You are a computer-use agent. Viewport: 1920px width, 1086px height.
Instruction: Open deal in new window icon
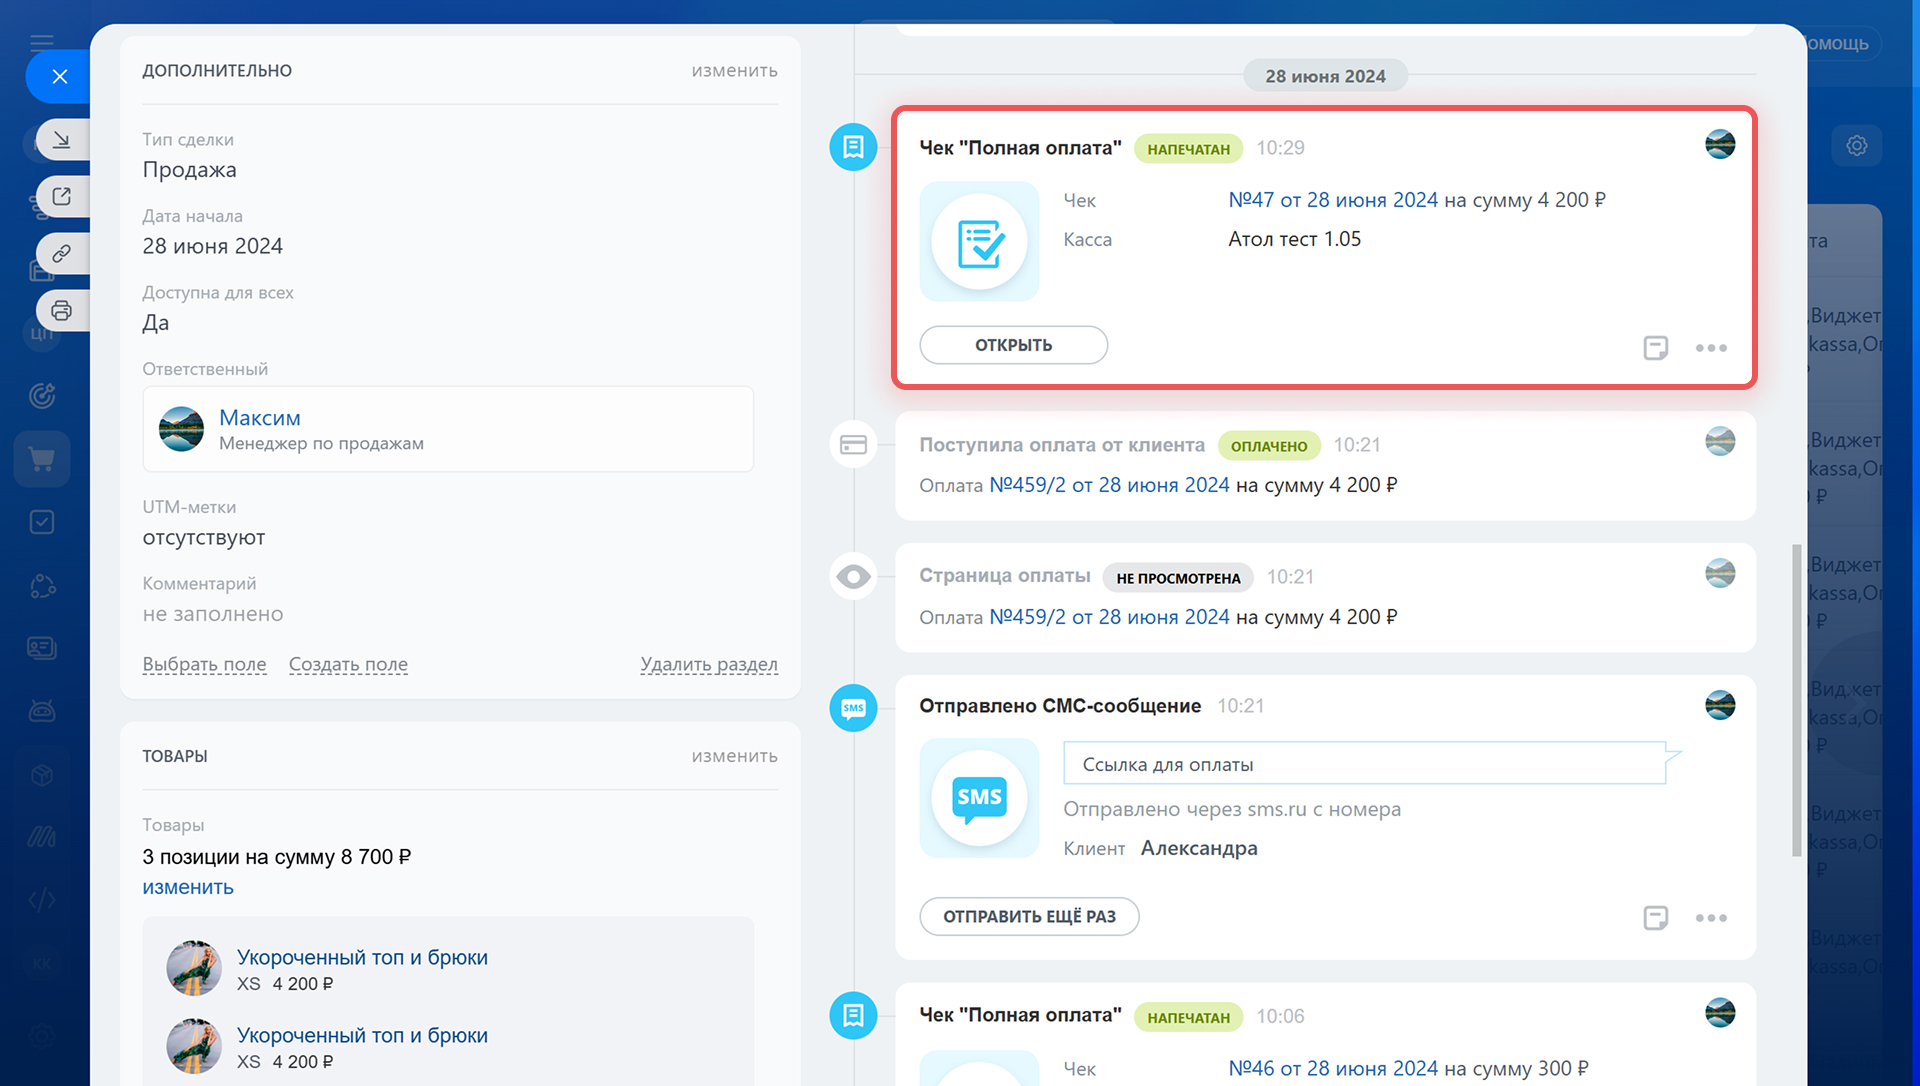pos(62,197)
